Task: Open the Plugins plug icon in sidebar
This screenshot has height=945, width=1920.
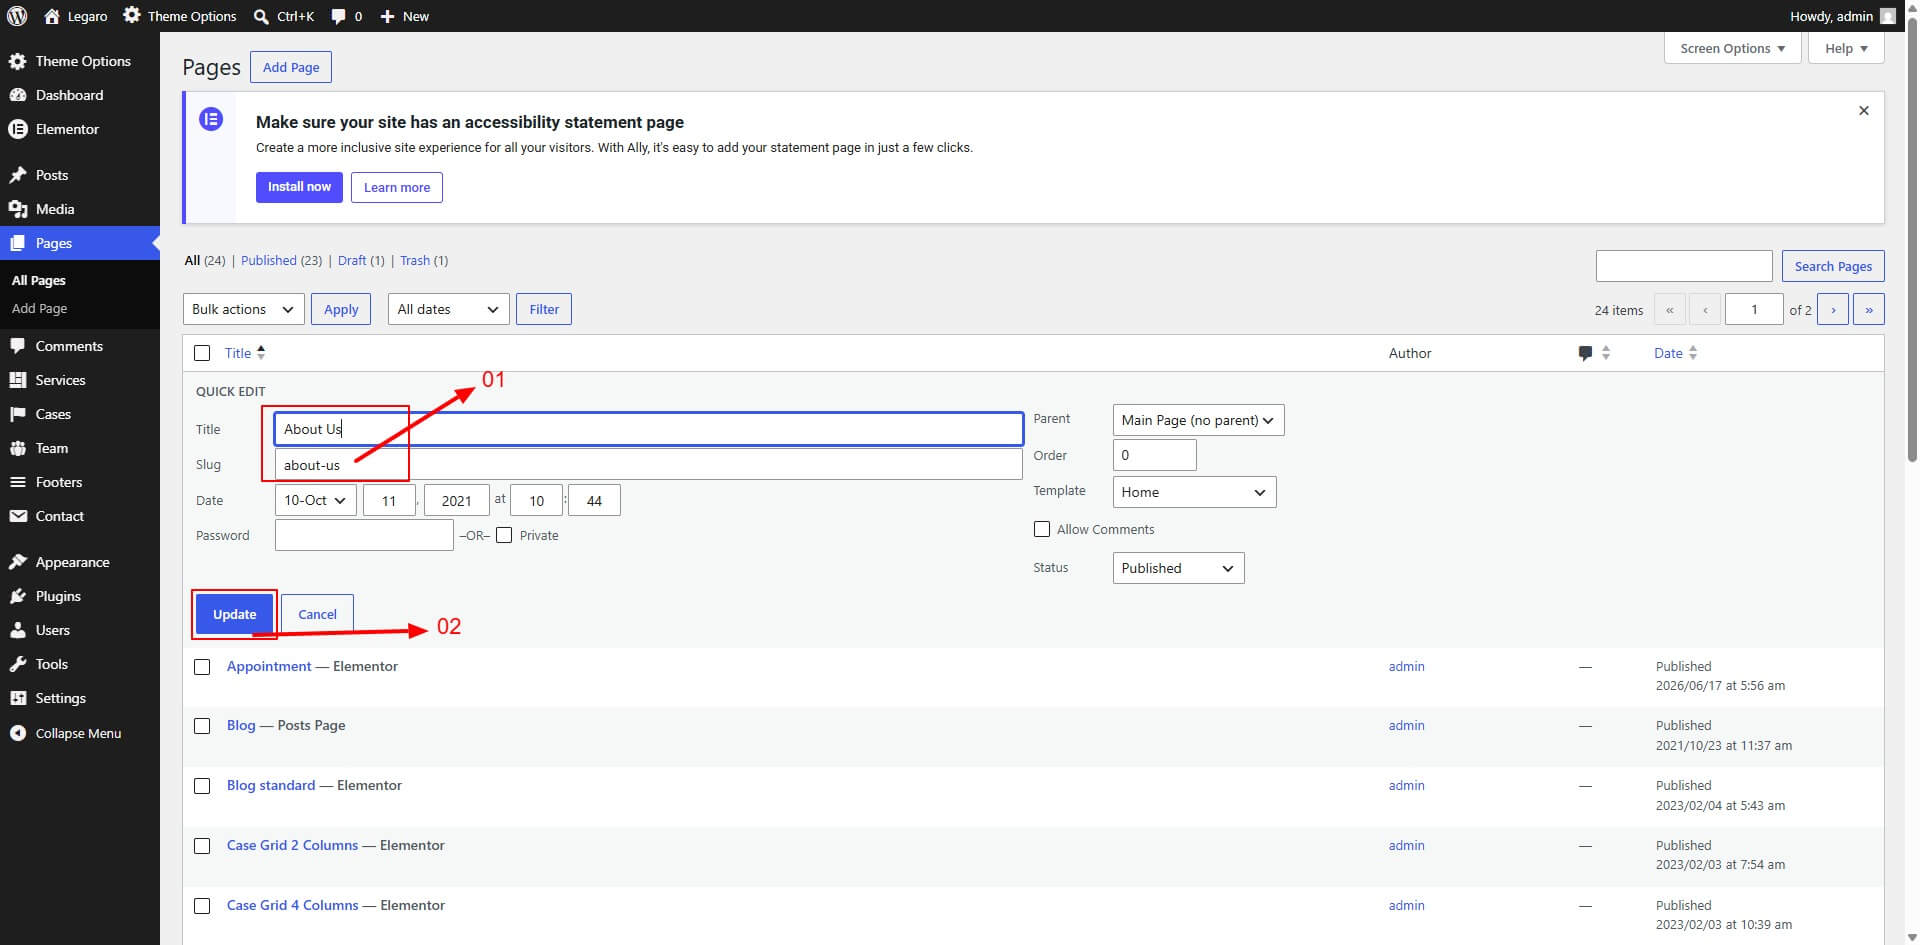Action: pos(17,596)
